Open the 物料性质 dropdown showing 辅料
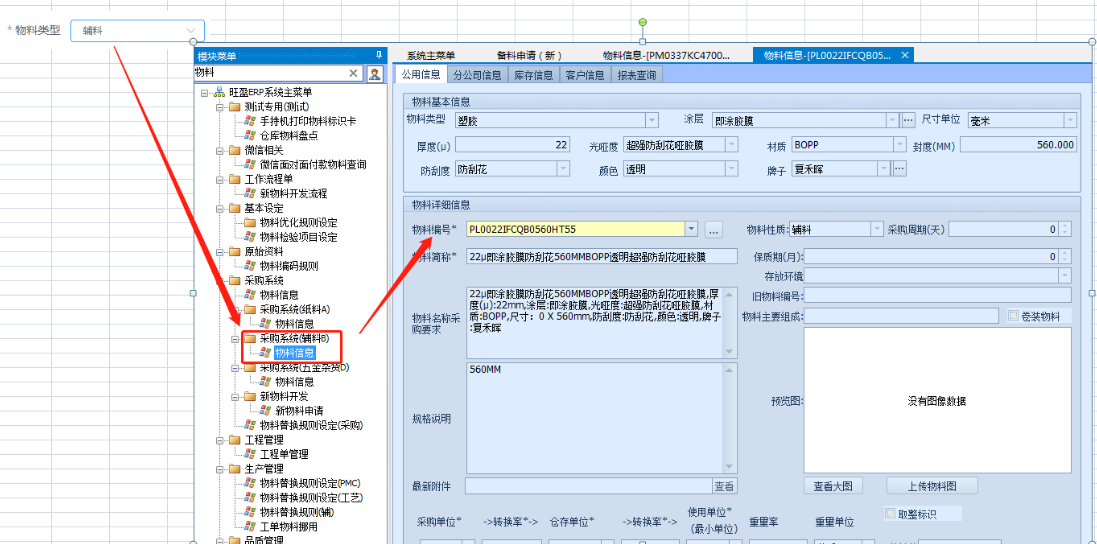This screenshot has height=544, width=1097. 877,229
